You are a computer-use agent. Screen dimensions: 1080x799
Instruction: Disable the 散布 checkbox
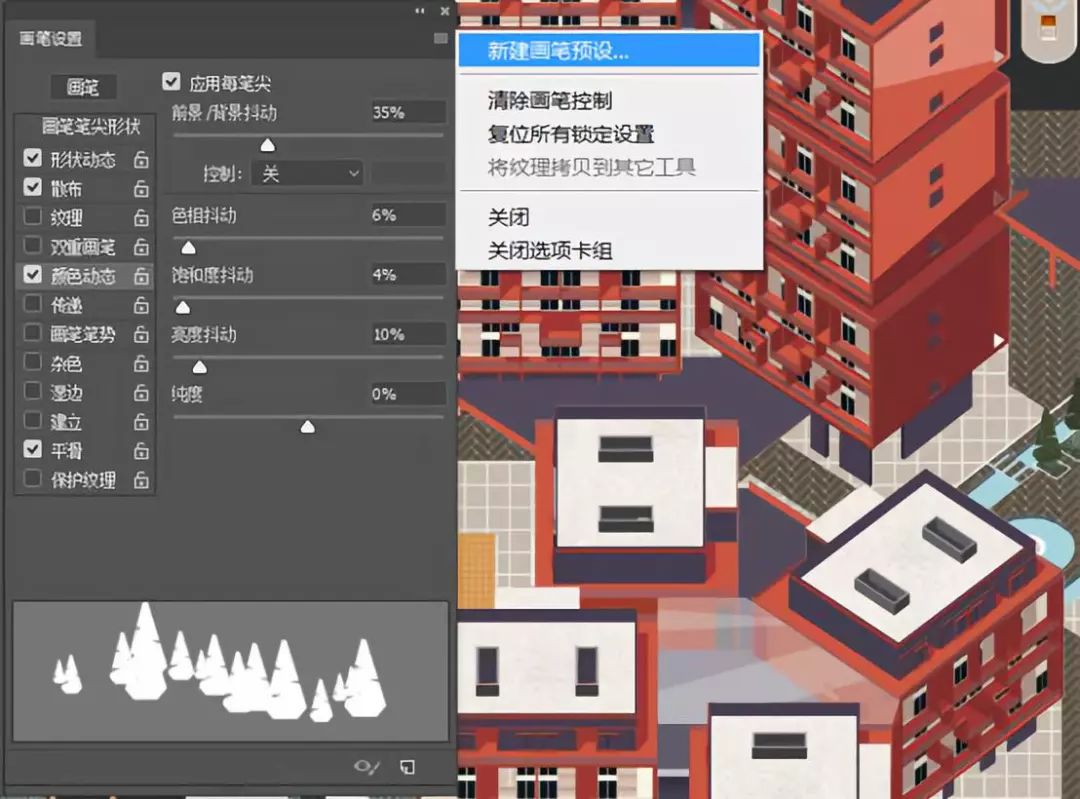point(33,187)
